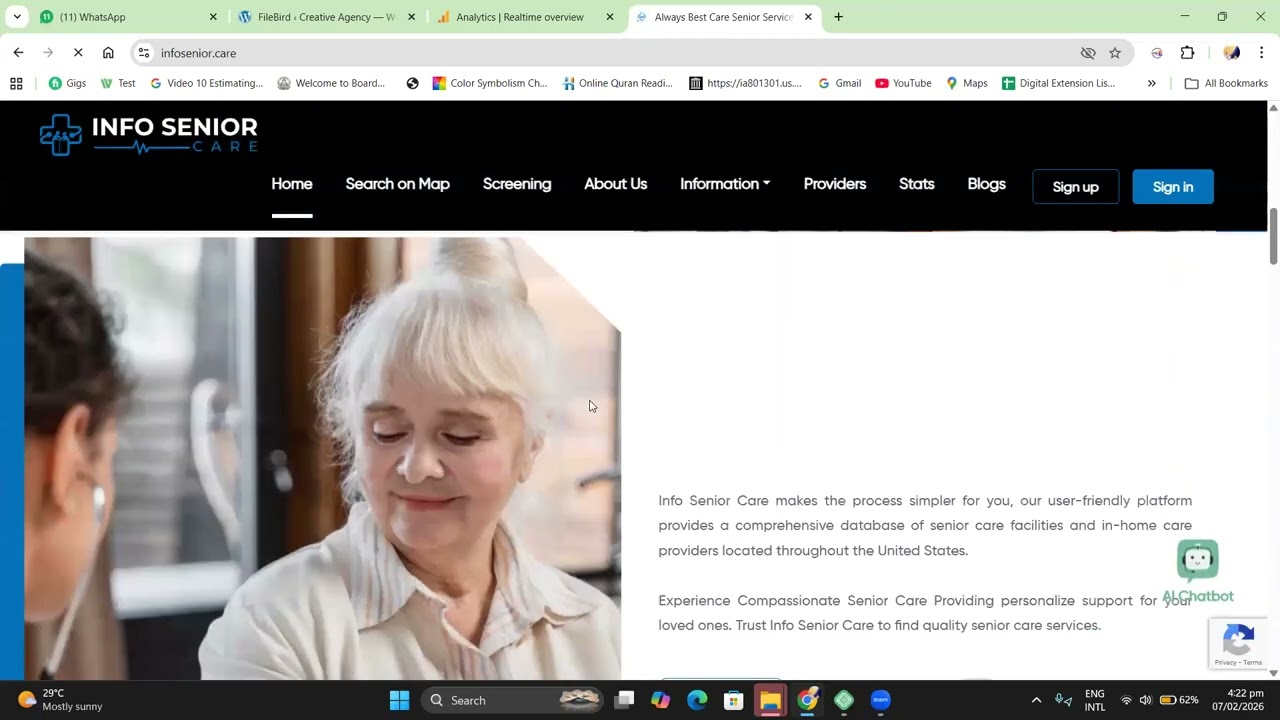
Task: Open the Extensions puzzle-piece menu
Action: 1188,53
